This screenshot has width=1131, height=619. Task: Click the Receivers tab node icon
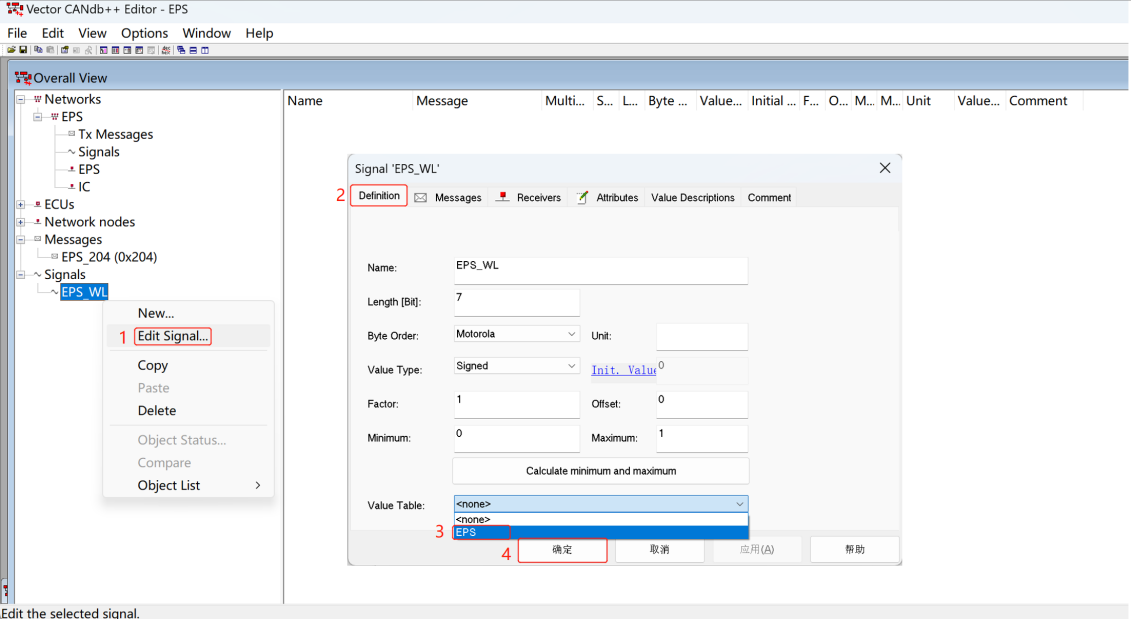[503, 197]
